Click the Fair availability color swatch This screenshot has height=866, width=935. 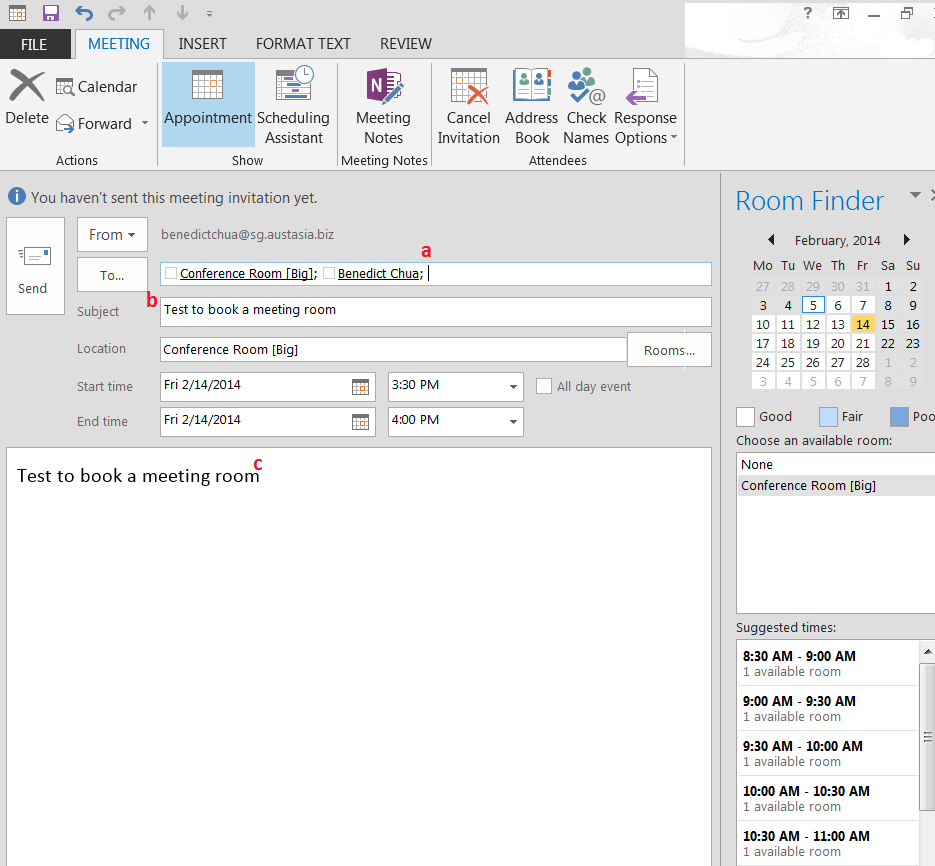pos(828,417)
